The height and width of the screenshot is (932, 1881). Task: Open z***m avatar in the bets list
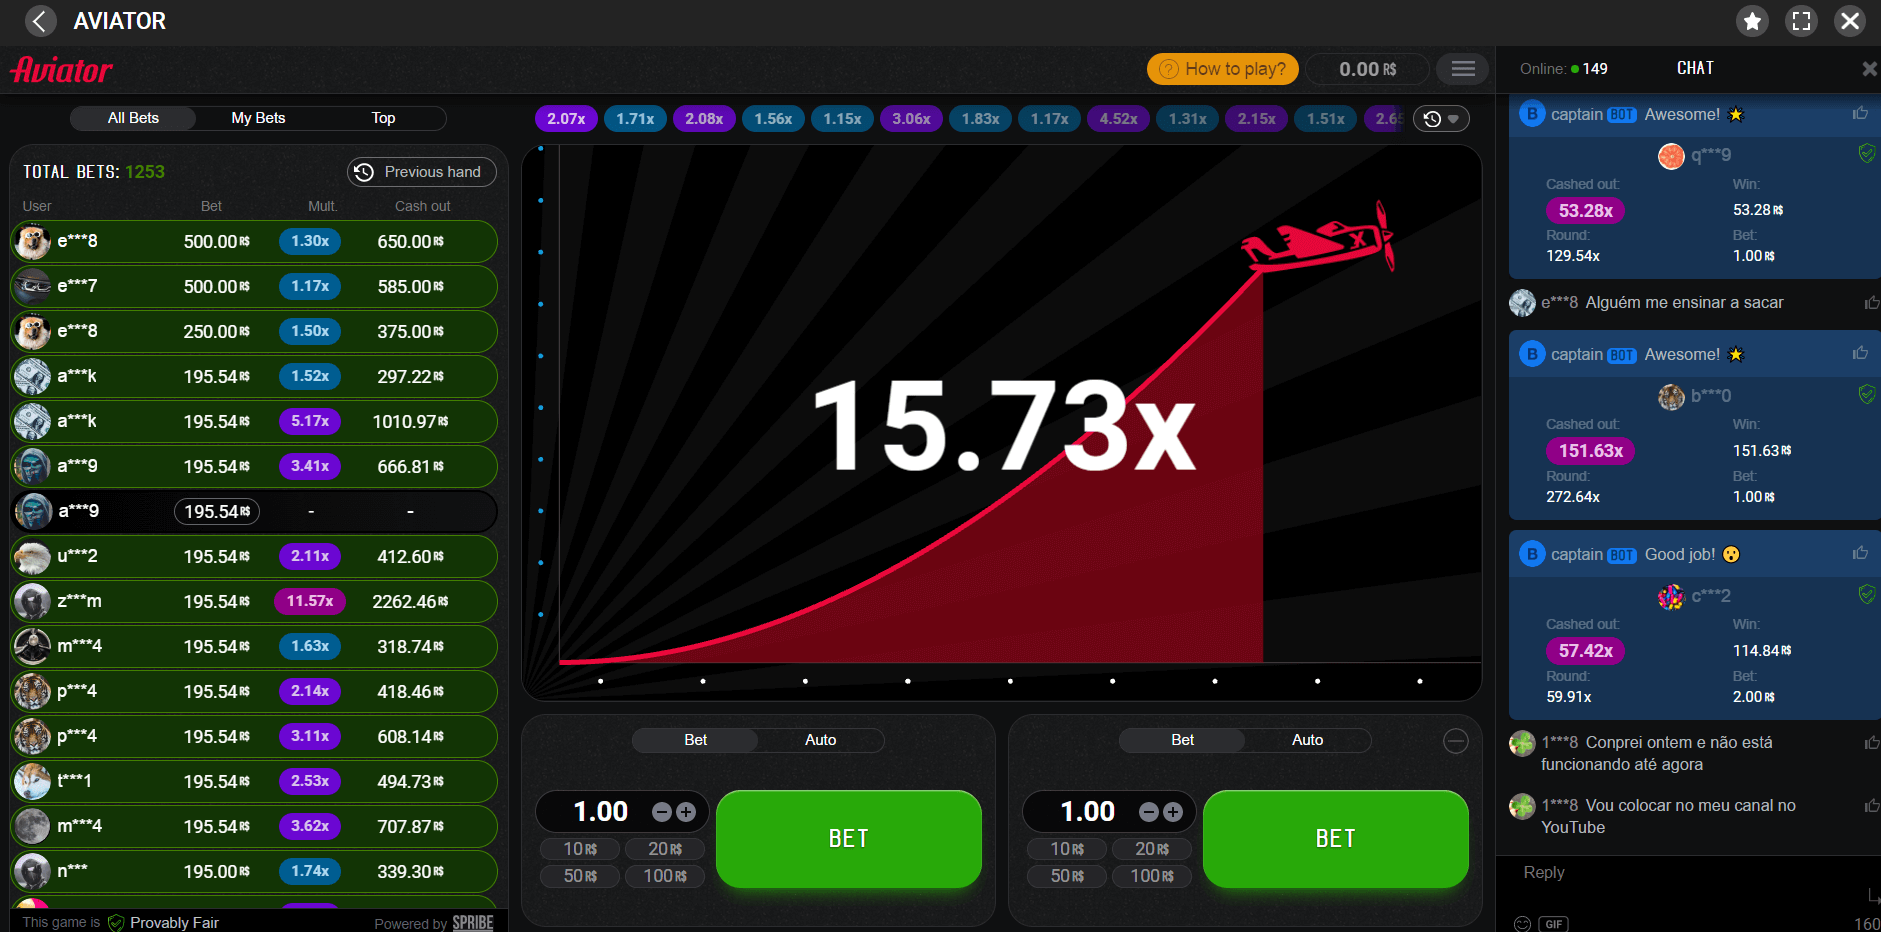point(32,601)
